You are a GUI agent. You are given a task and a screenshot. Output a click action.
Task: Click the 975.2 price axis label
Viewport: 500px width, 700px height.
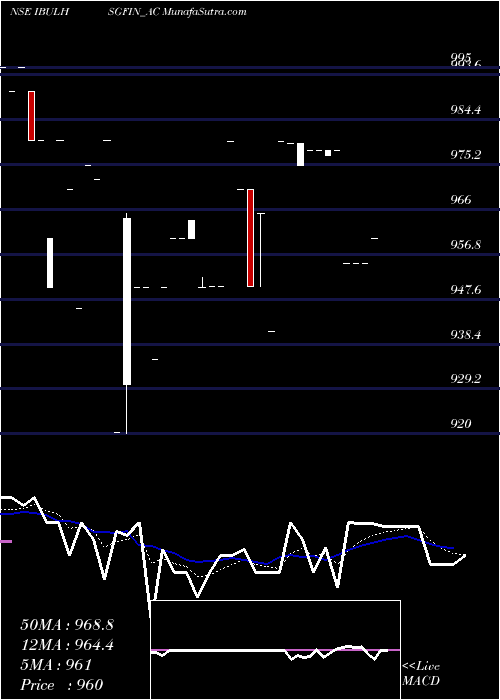[x=465, y=154]
